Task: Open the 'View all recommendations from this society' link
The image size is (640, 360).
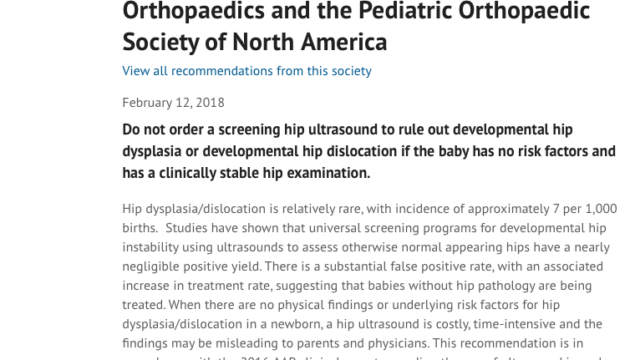Action: click(x=247, y=71)
